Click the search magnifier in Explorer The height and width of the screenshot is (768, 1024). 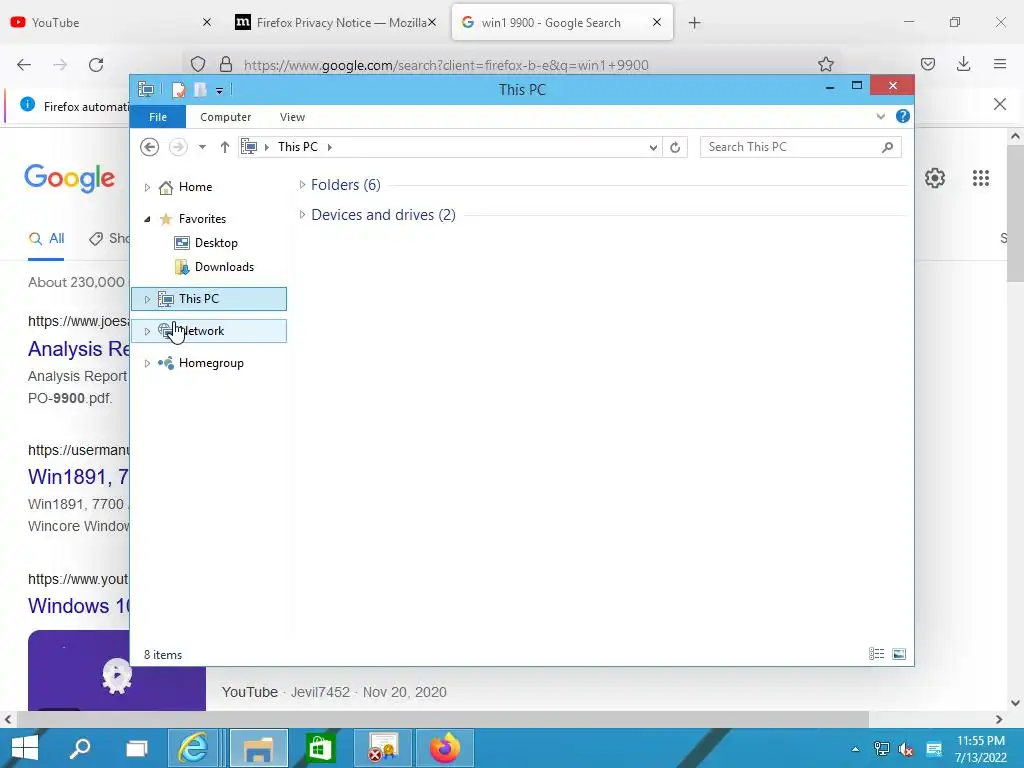pyautogui.click(x=887, y=147)
